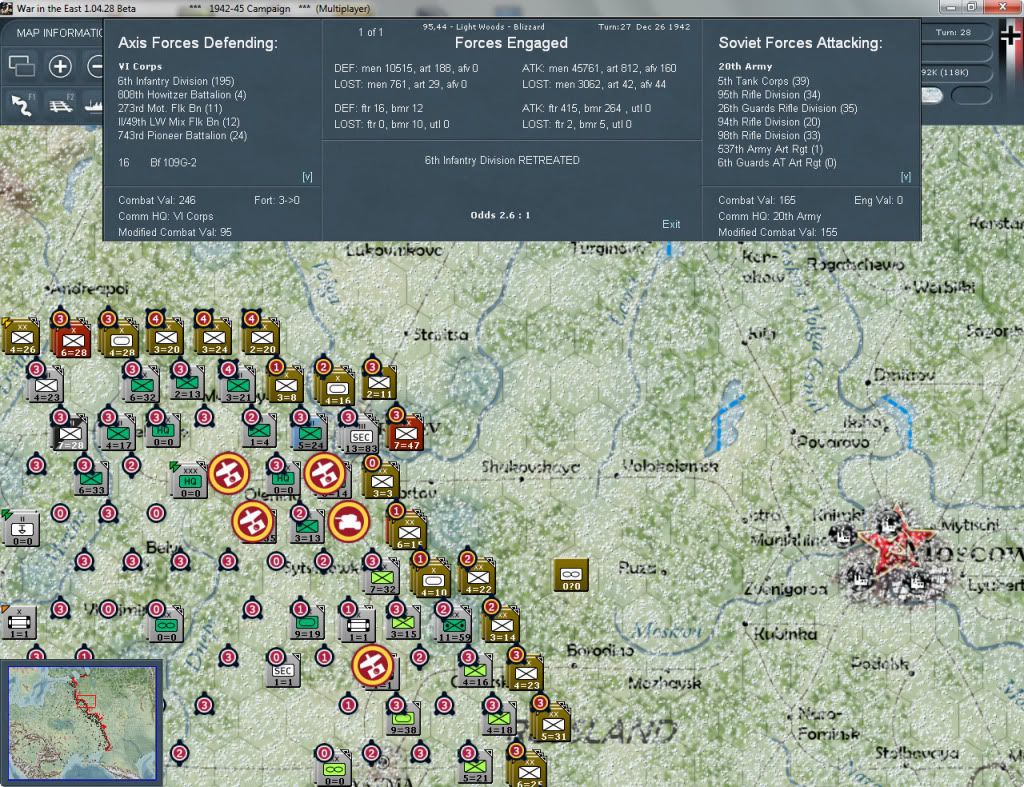
Task: Click '26th Guards Rifle Division (35)' entry
Action: [x=787, y=108]
